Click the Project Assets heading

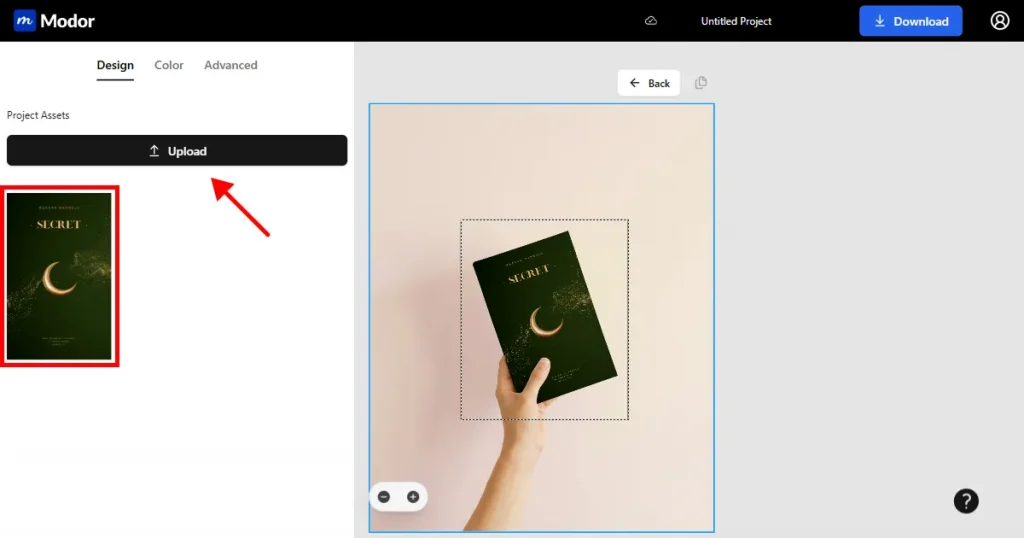tap(38, 115)
